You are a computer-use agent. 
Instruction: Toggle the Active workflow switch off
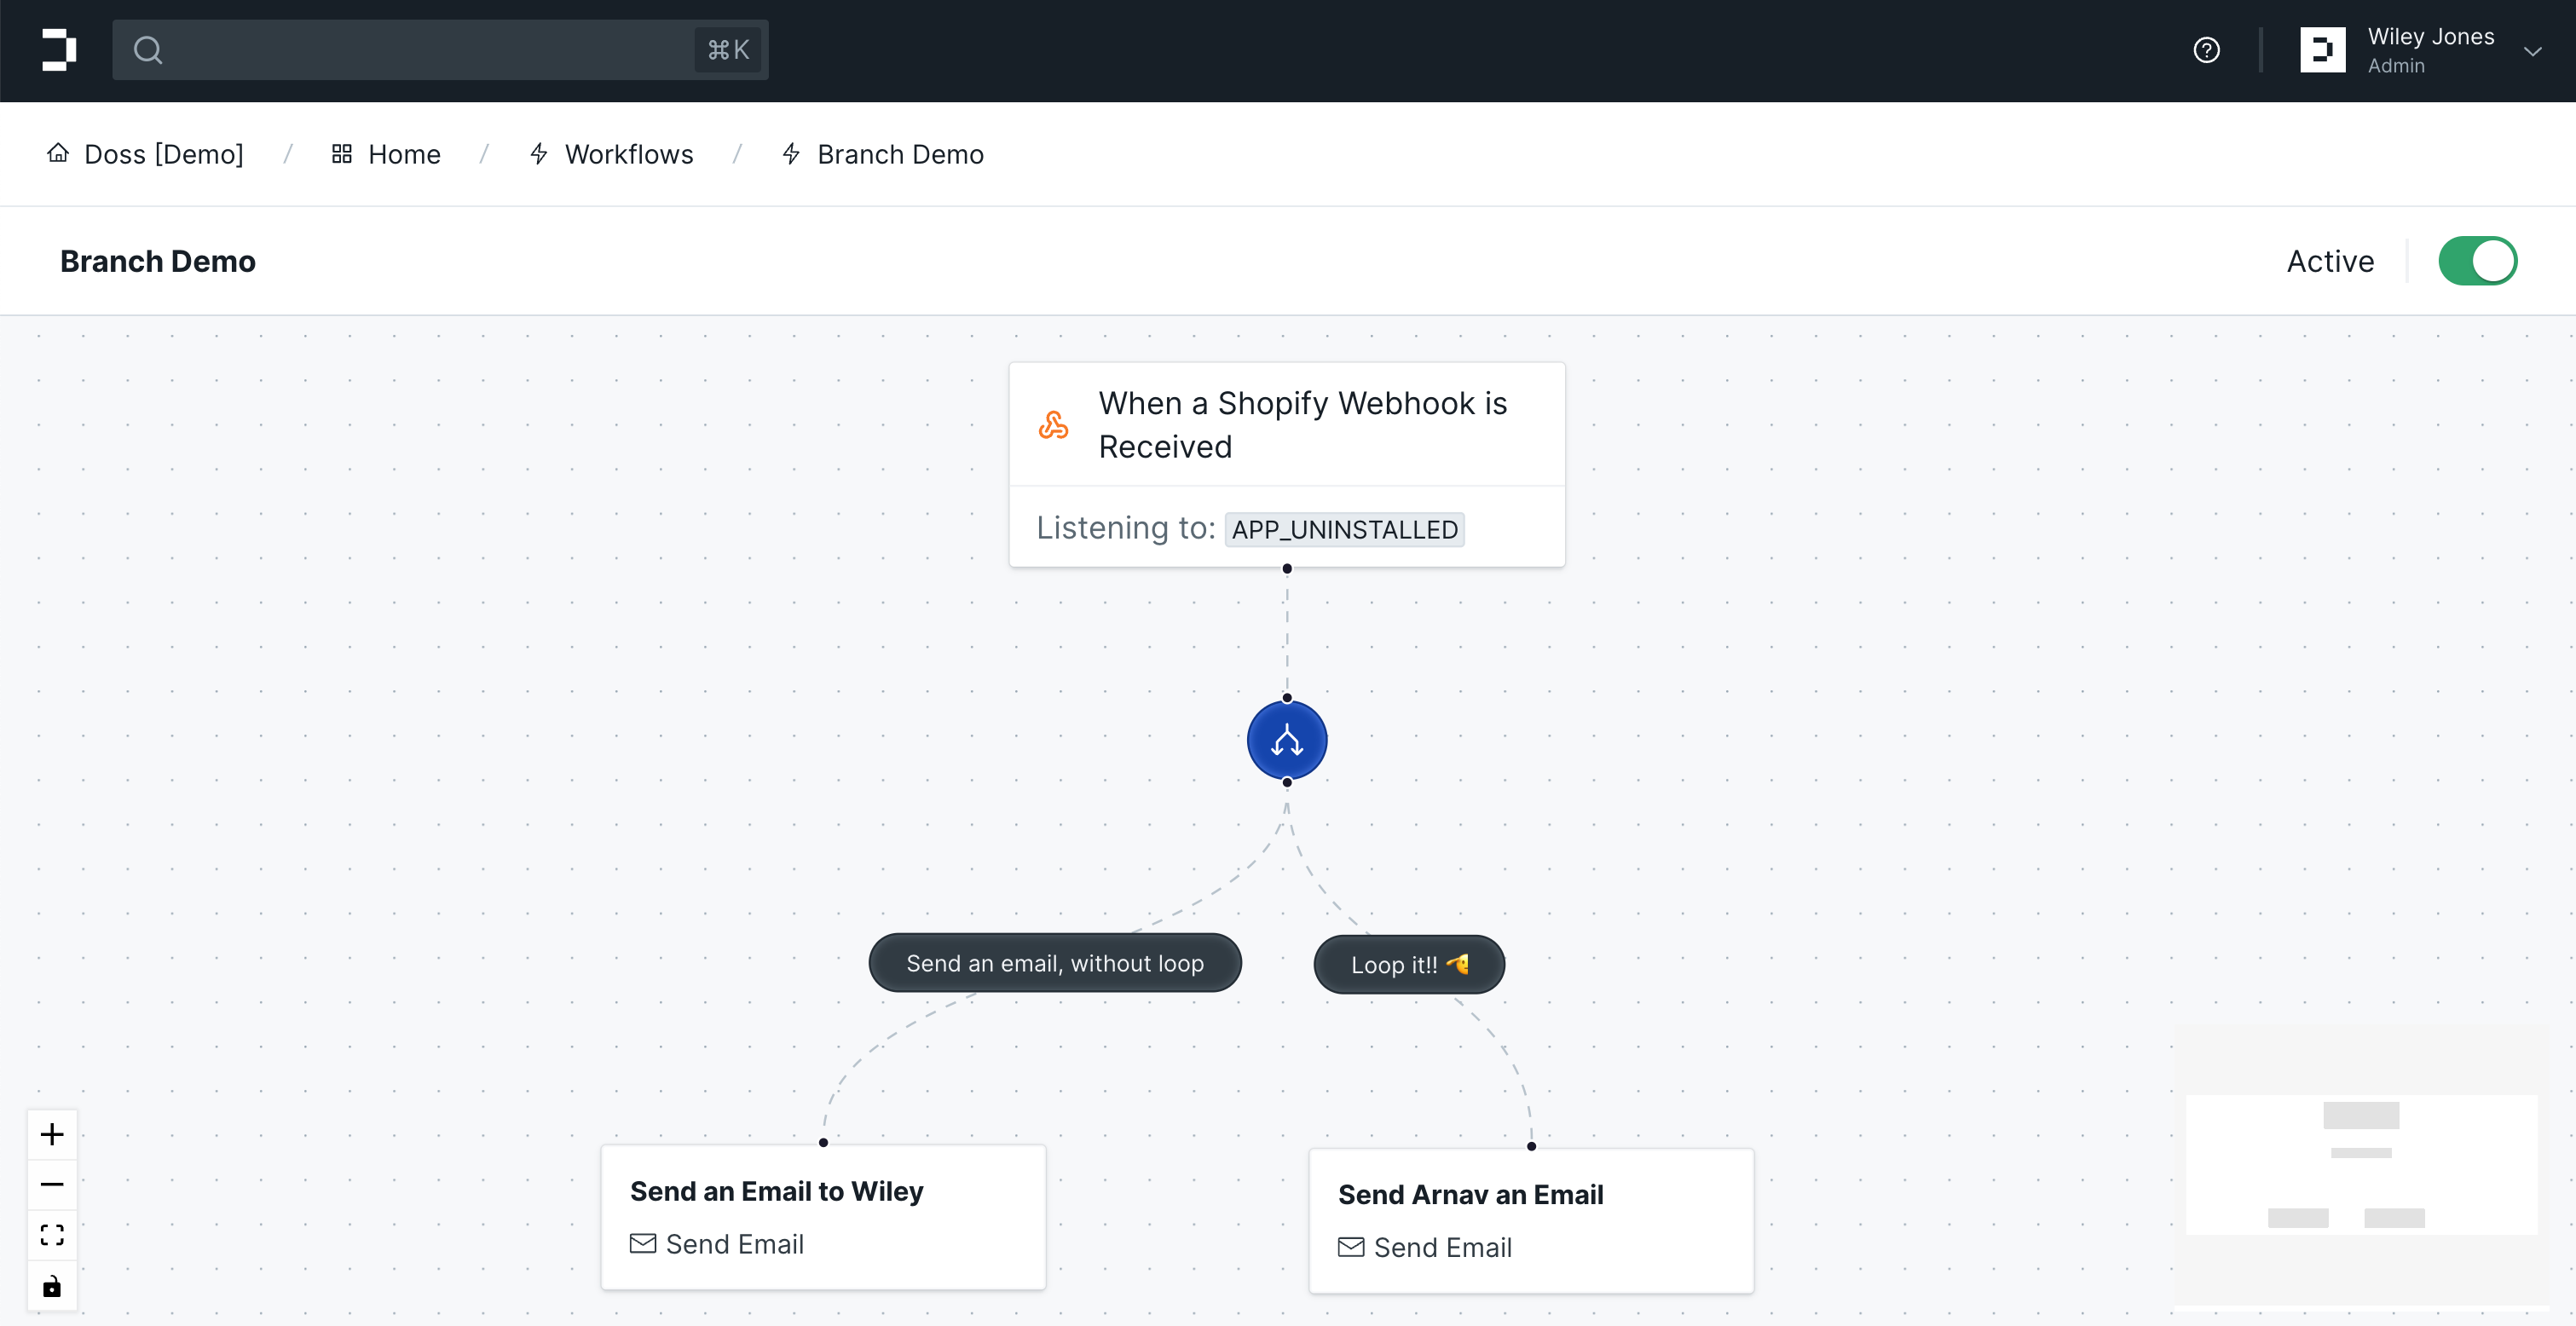pos(2476,261)
